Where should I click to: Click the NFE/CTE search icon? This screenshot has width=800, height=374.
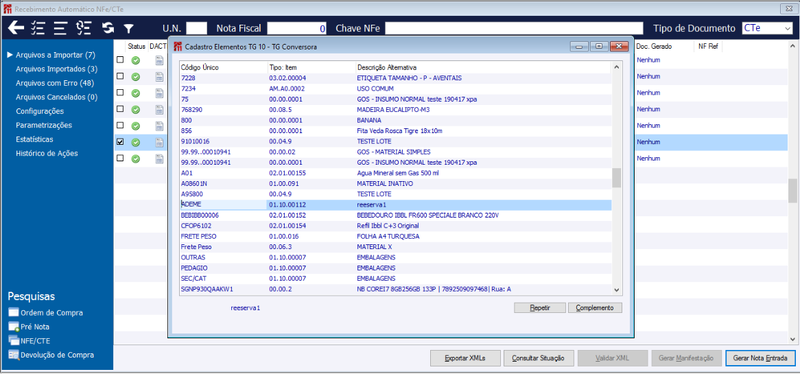[x=13, y=341]
